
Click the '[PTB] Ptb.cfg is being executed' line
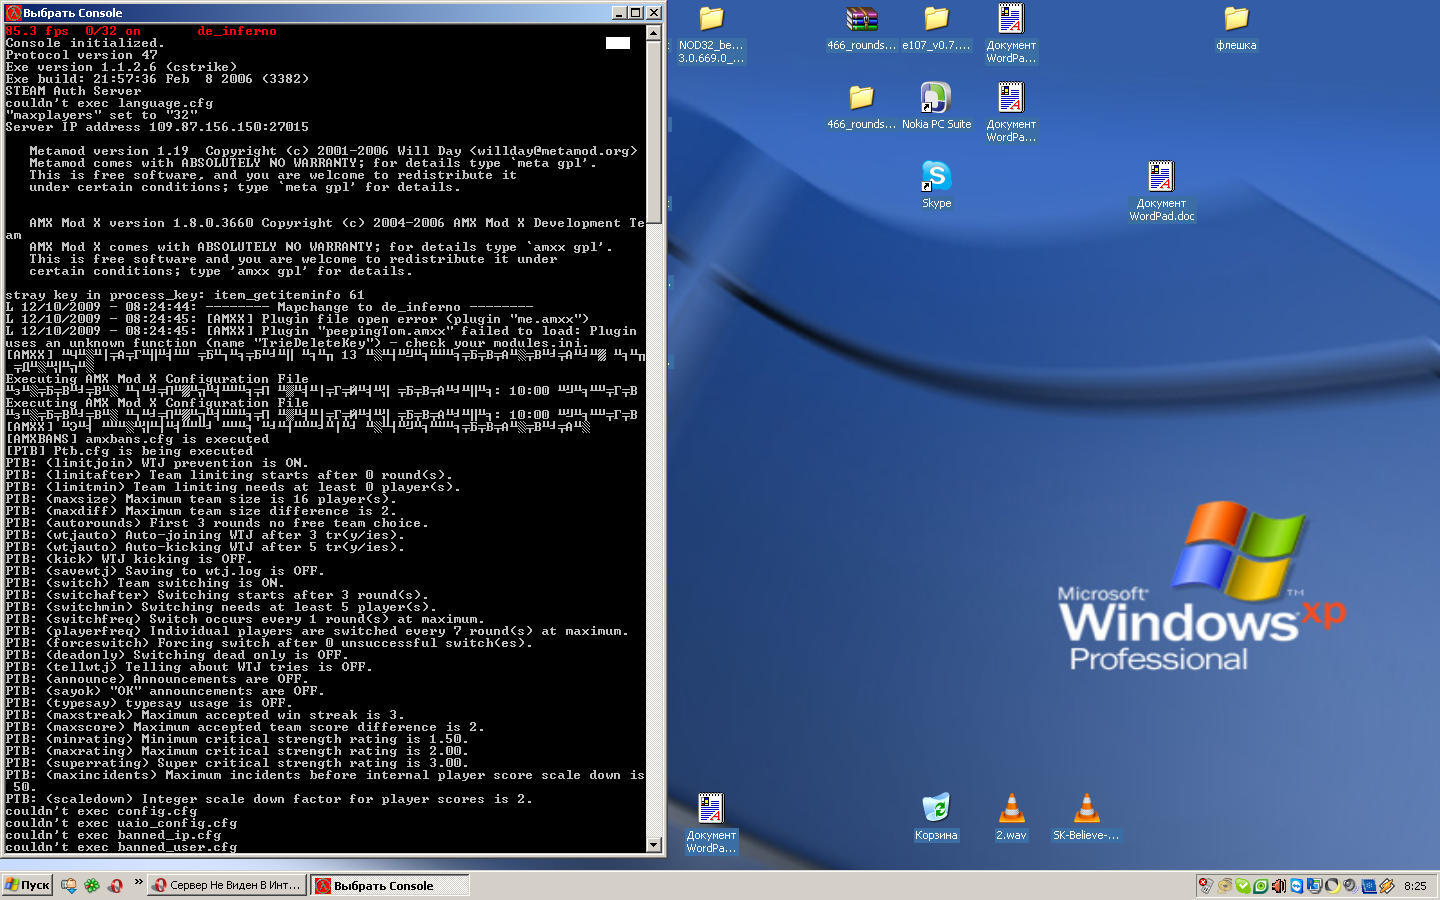click(129, 451)
